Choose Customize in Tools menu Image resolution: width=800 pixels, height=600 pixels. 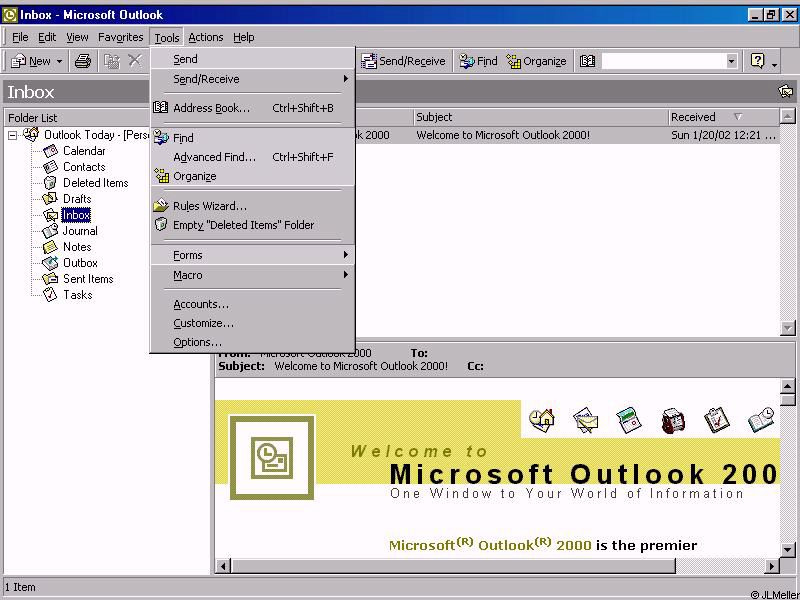tap(253, 323)
